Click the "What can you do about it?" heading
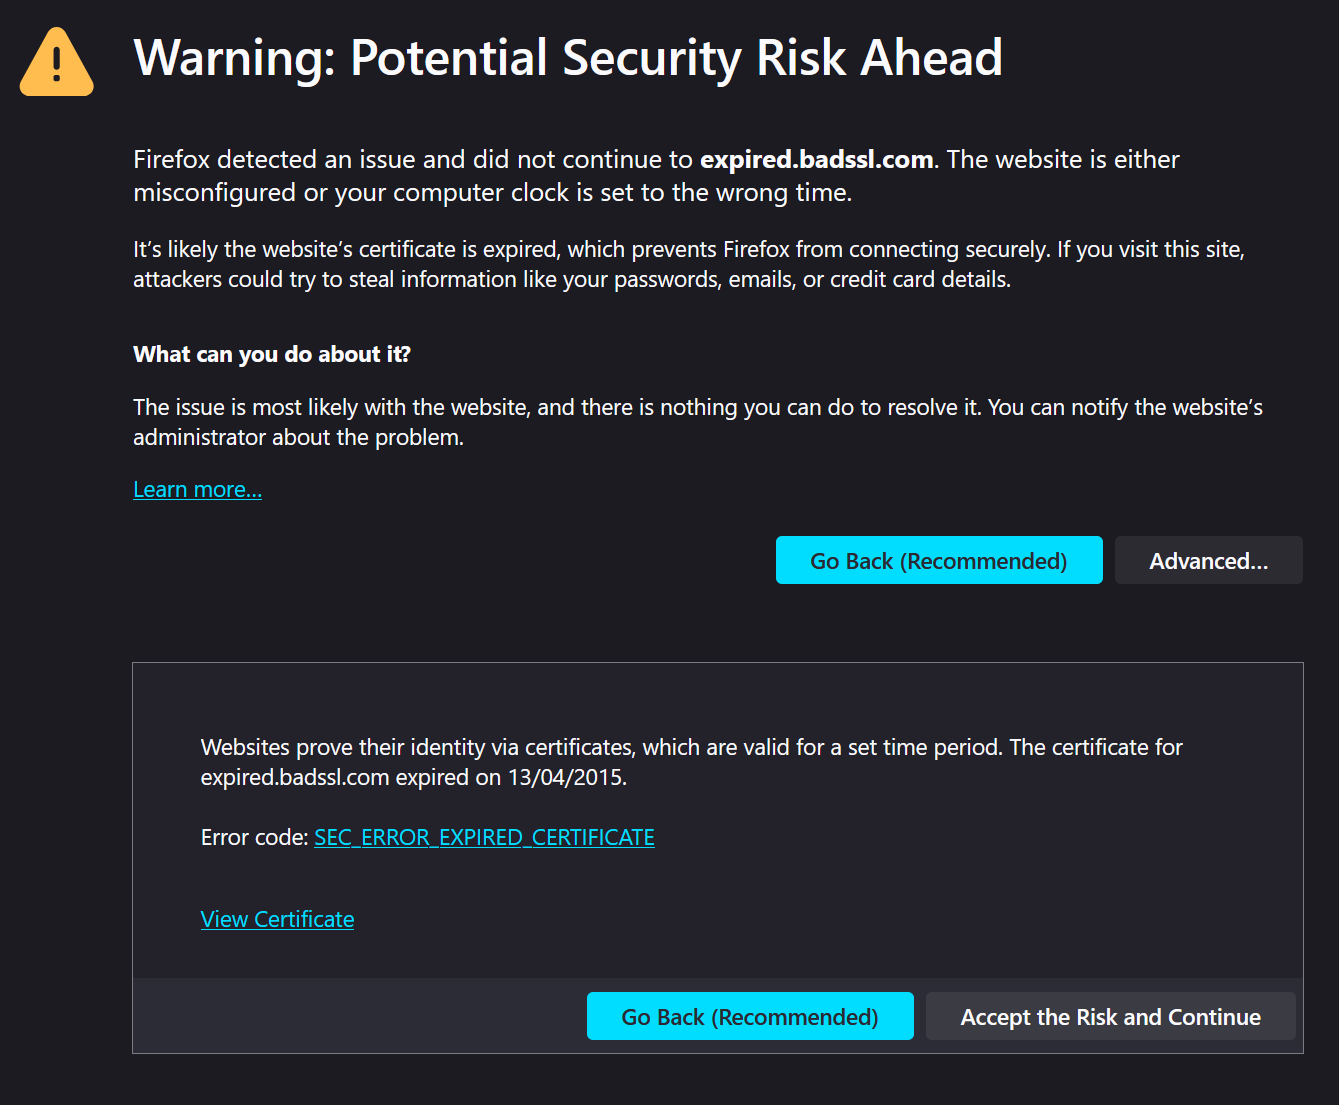This screenshot has height=1105, width=1339. tap(272, 354)
